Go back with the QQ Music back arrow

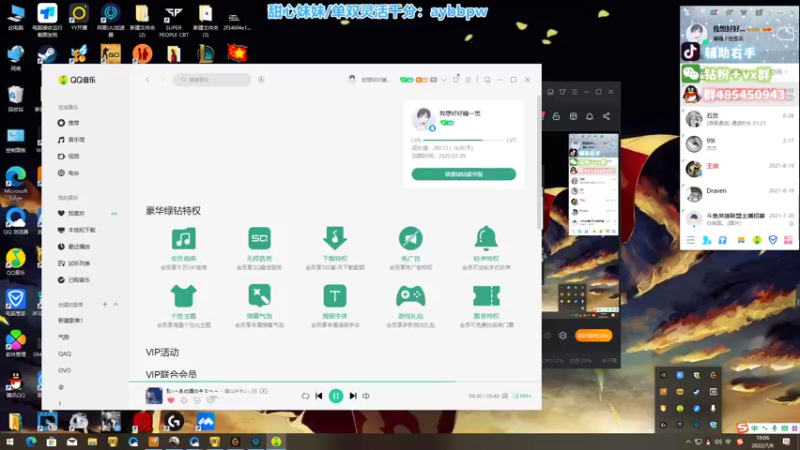pyautogui.click(x=147, y=80)
